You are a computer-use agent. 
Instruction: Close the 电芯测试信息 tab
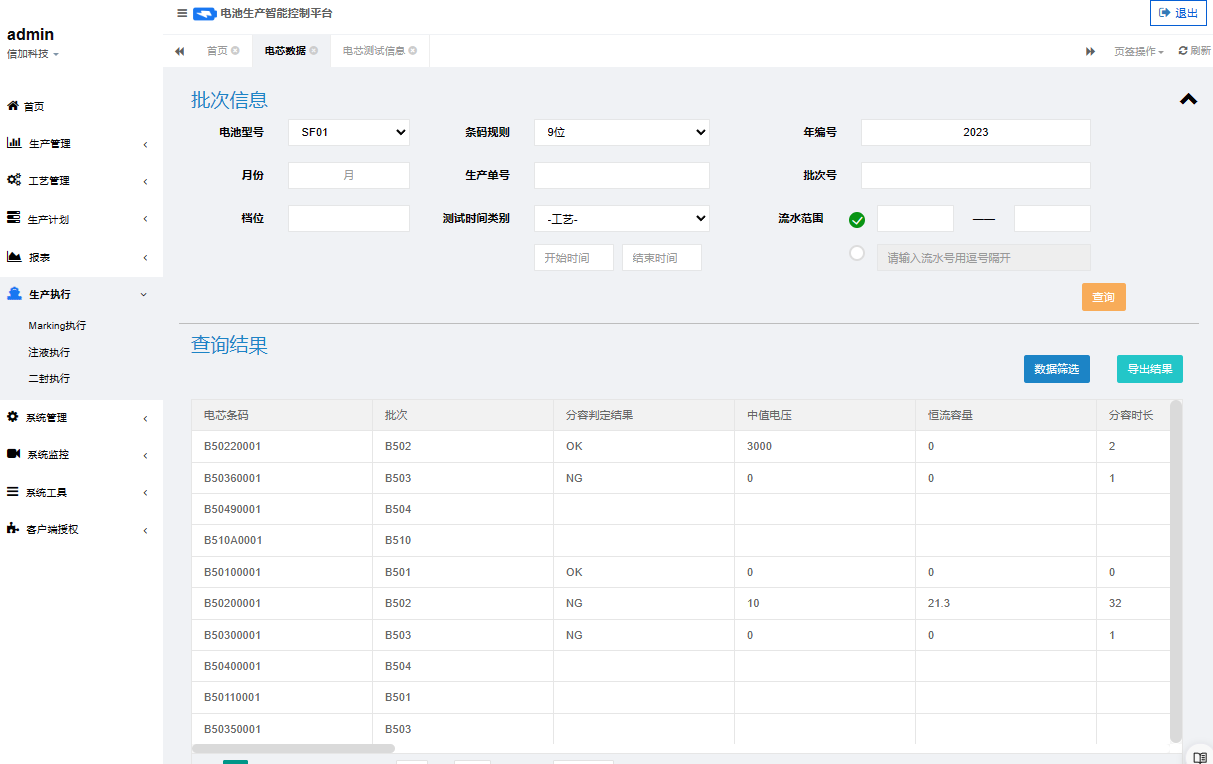413,50
